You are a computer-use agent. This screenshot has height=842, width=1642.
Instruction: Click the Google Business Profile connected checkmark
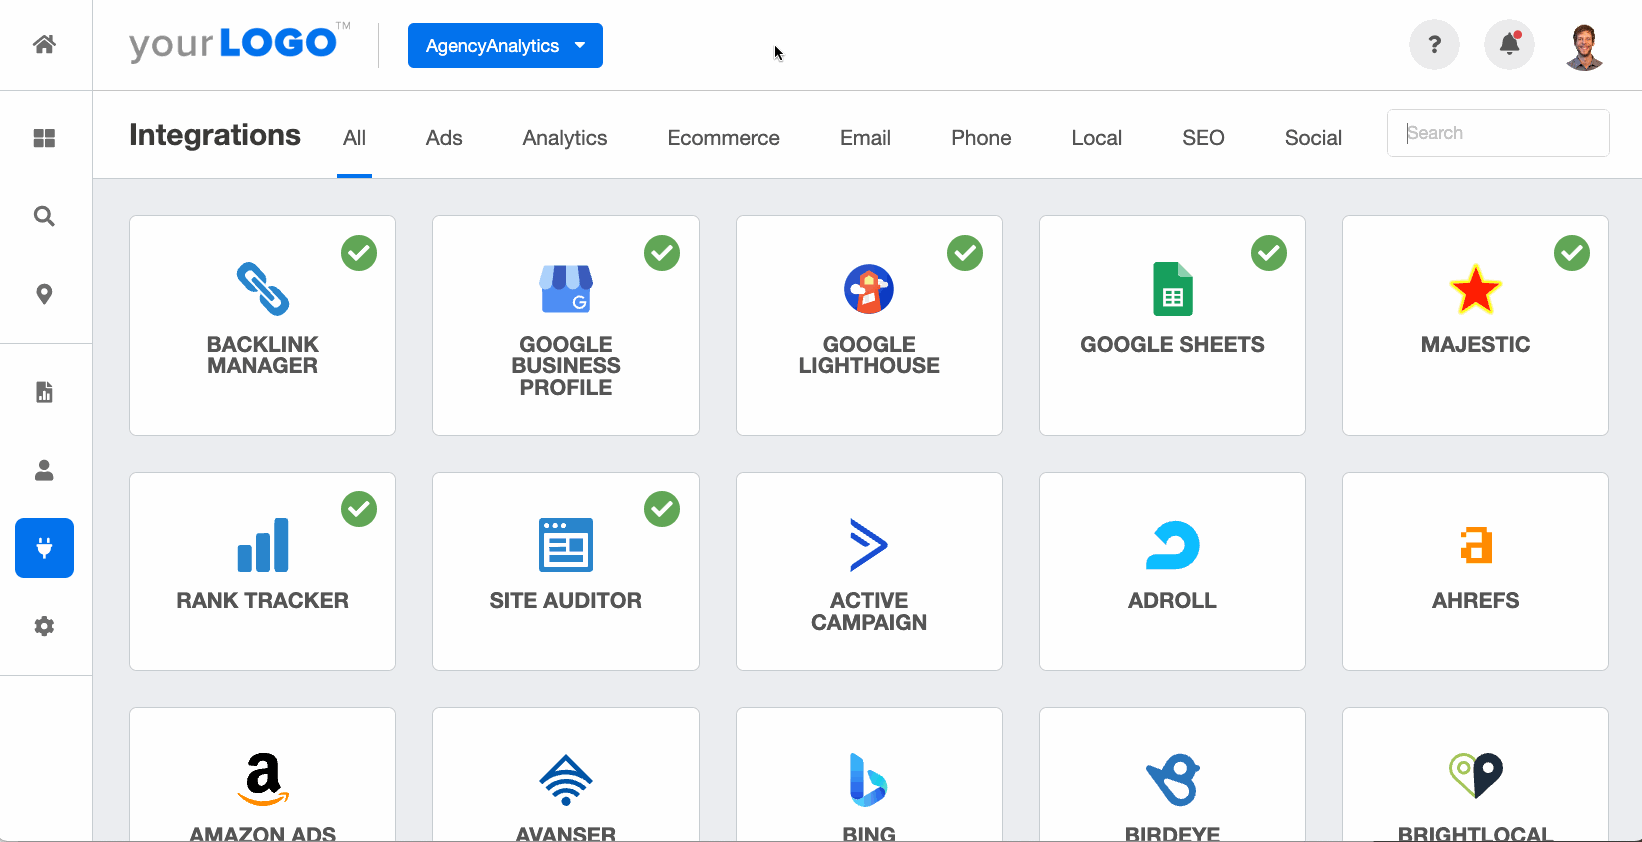pos(662,253)
